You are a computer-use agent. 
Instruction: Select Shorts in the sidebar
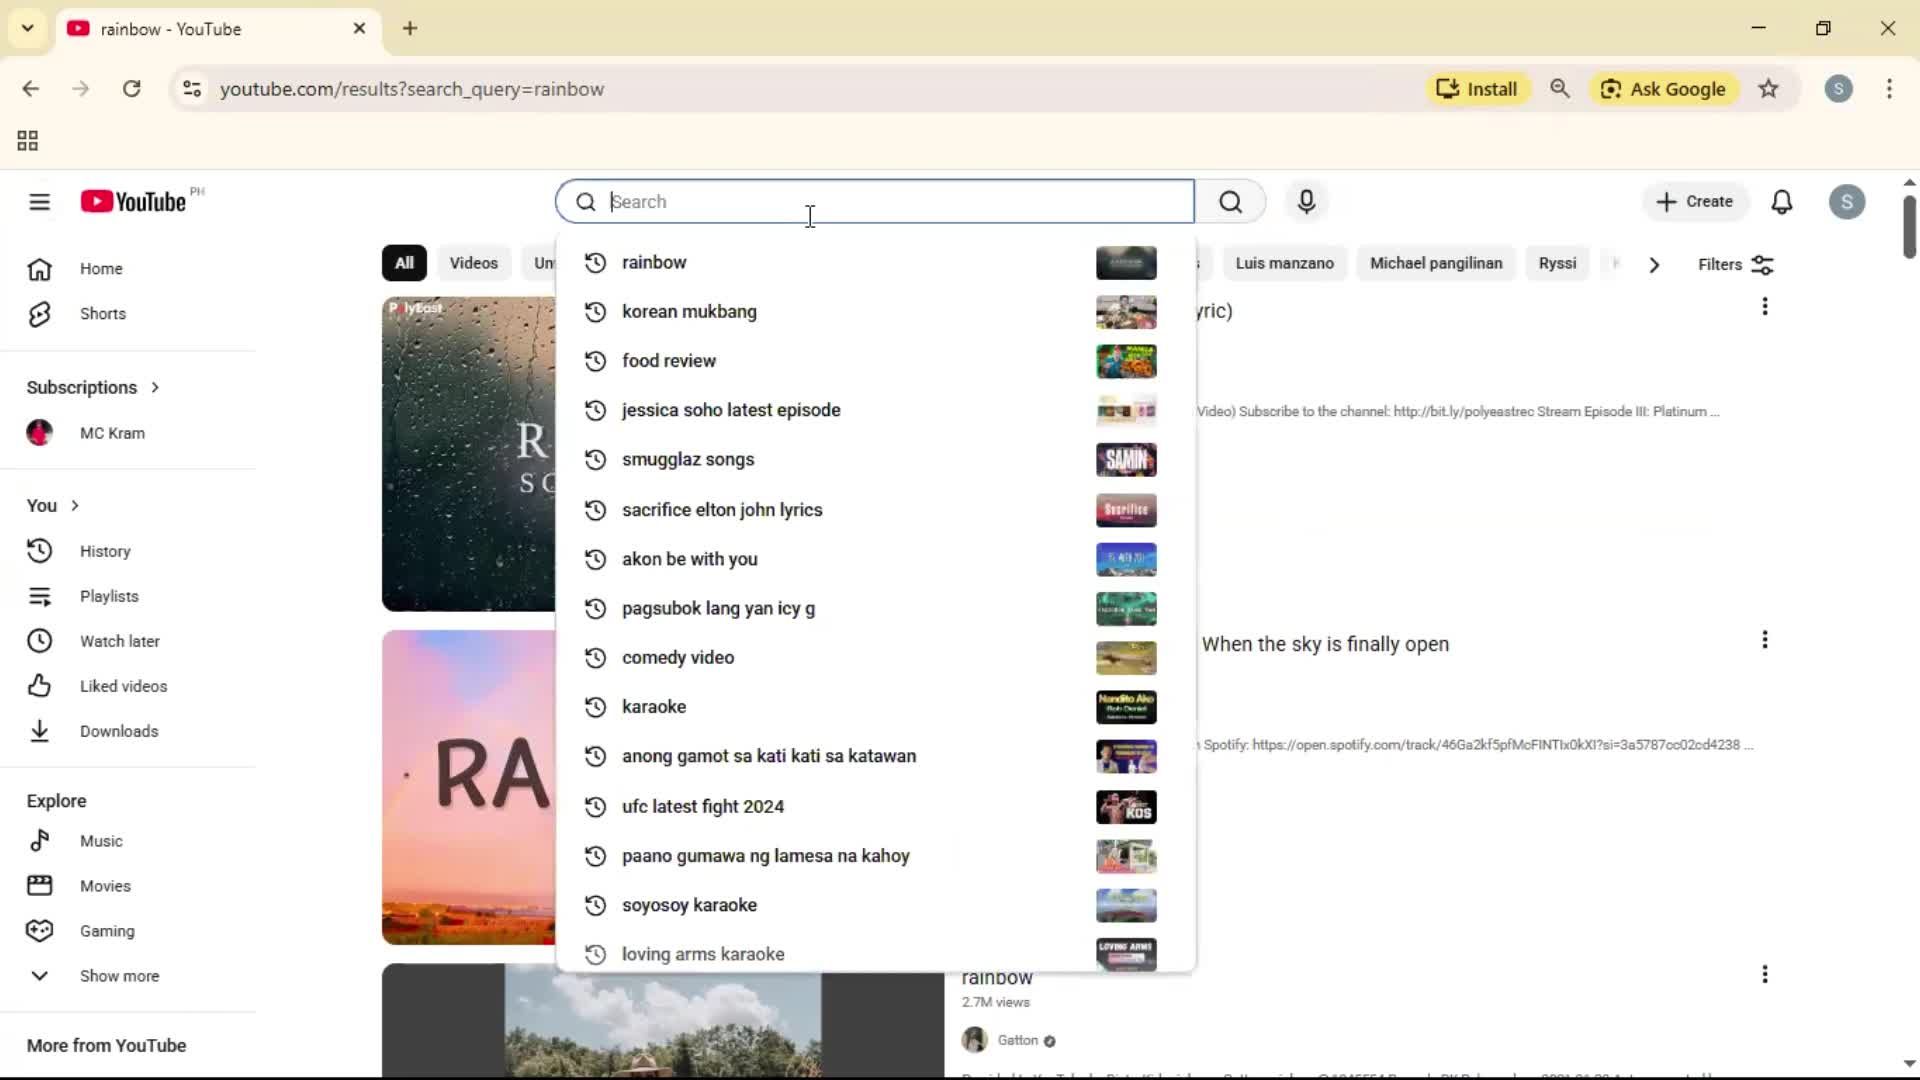101,313
